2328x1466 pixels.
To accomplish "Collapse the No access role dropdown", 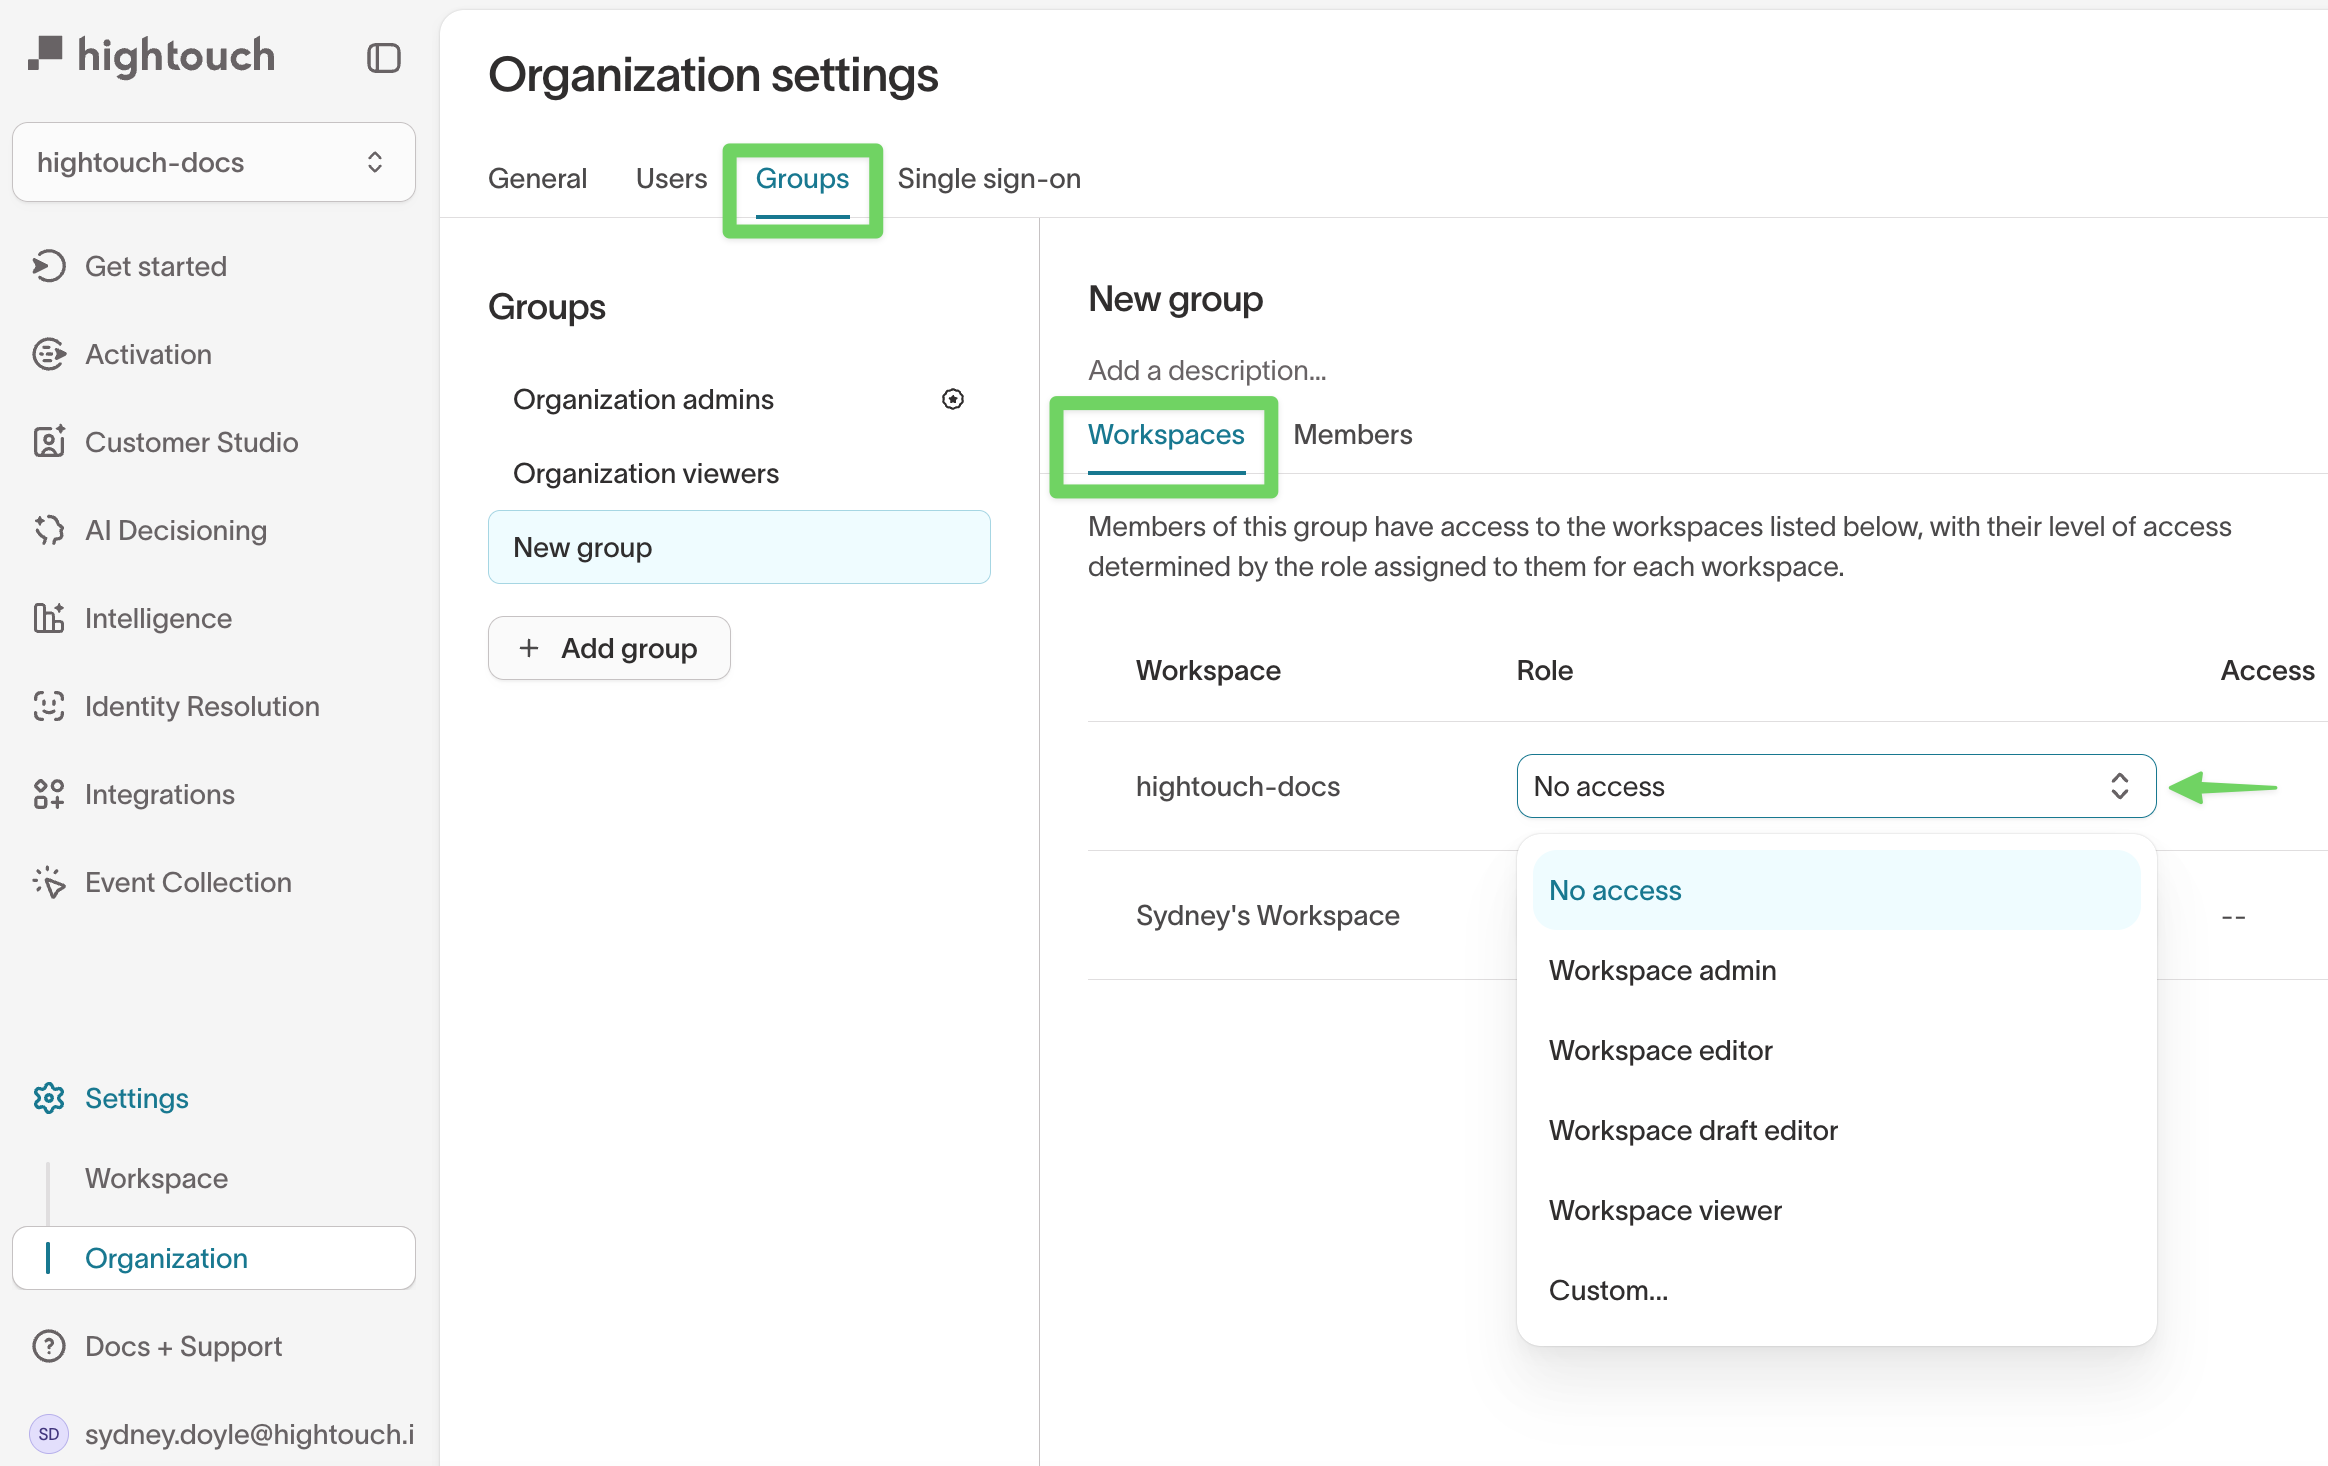I will [x=1835, y=786].
